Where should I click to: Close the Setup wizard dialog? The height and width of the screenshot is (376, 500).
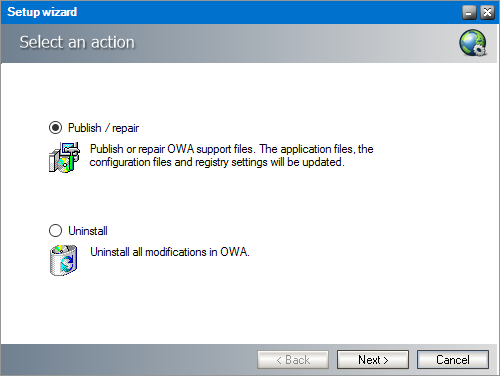click(487, 13)
